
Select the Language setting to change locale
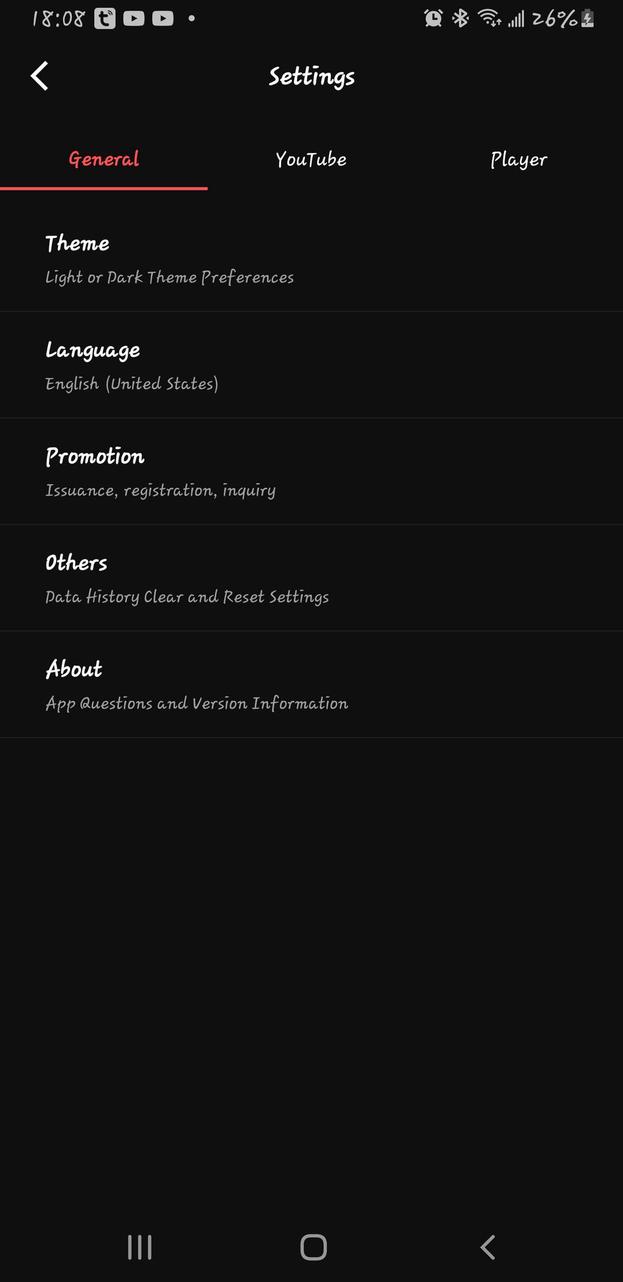(x=132, y=364)
